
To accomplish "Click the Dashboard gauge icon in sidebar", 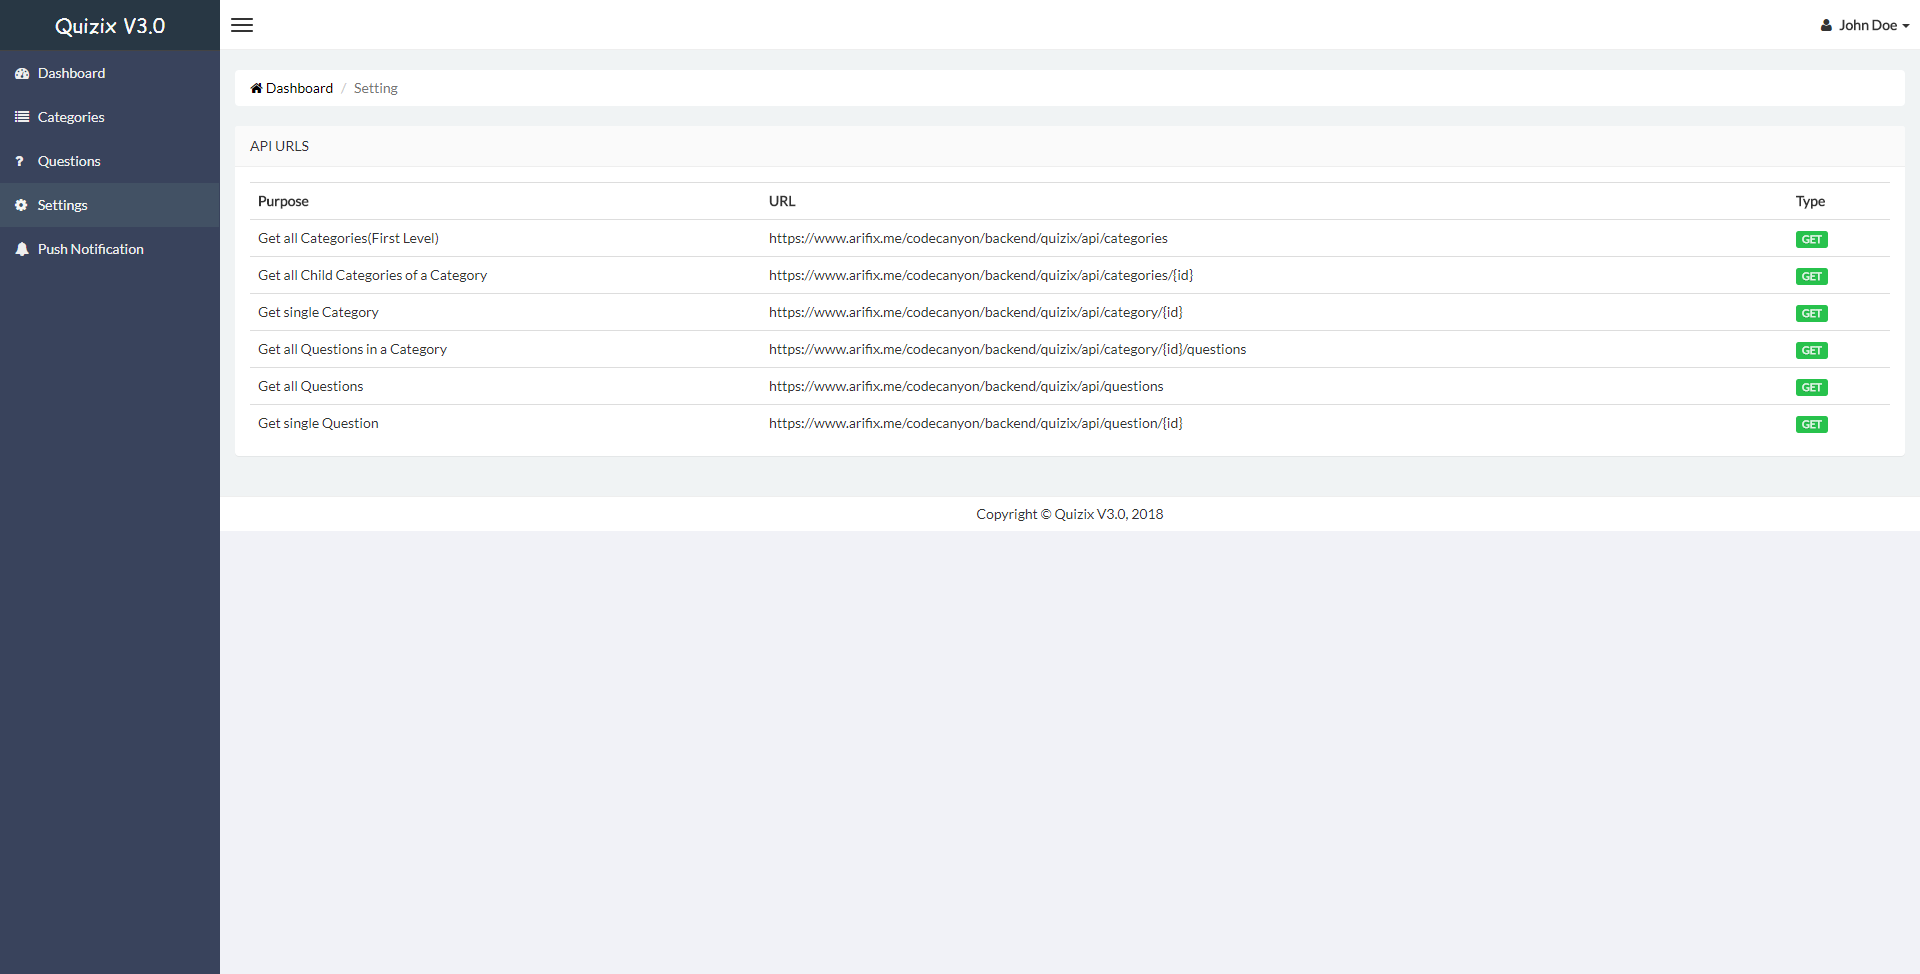I will pyautogui.click(x=22, y=74).
